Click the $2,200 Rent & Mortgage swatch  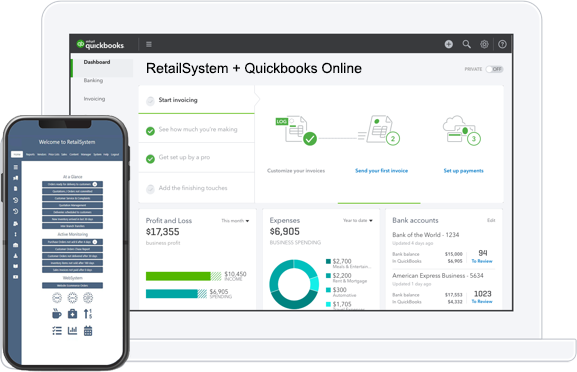pyautogui.click(x=328, y=275)
